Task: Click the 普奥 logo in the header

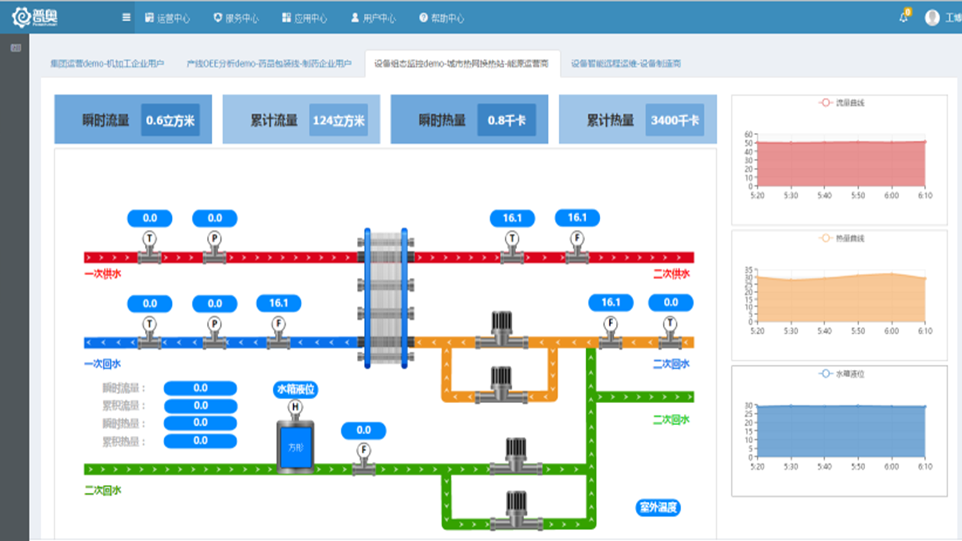Action: (x=35, y=17)
